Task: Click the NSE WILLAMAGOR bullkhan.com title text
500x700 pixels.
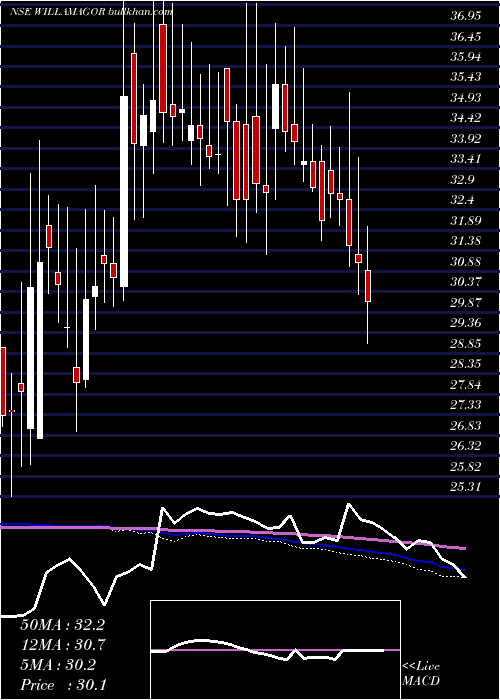Action: [x=91, y=12]
